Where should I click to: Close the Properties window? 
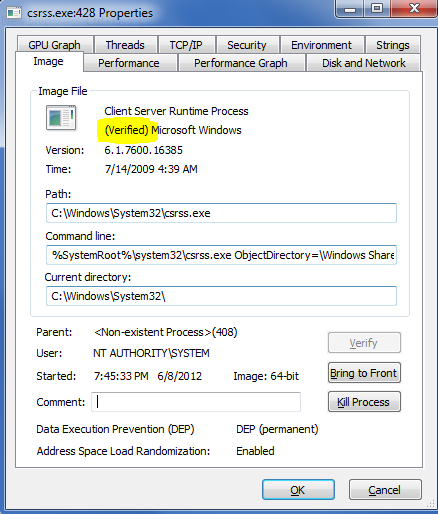pos(414,8)
